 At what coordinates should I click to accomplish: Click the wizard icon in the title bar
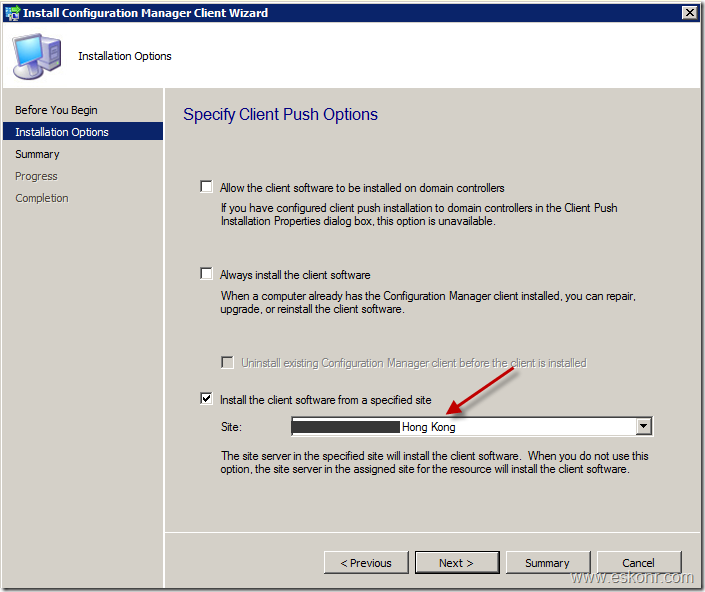pos(12,12)
